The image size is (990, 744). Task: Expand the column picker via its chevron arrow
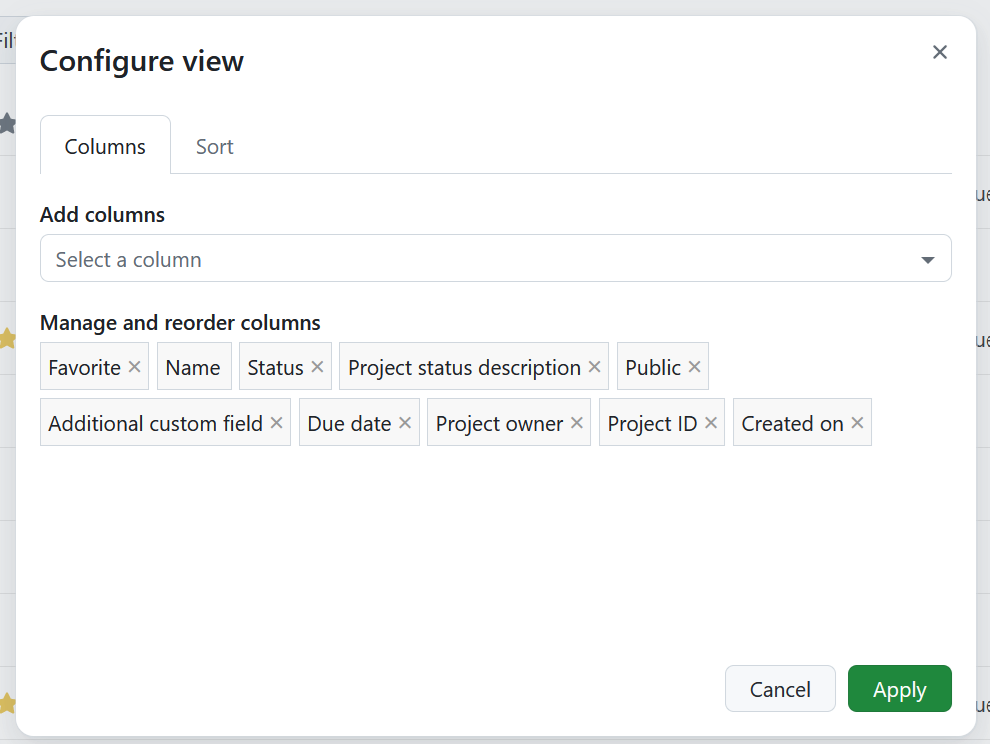(x=927, y=258)
